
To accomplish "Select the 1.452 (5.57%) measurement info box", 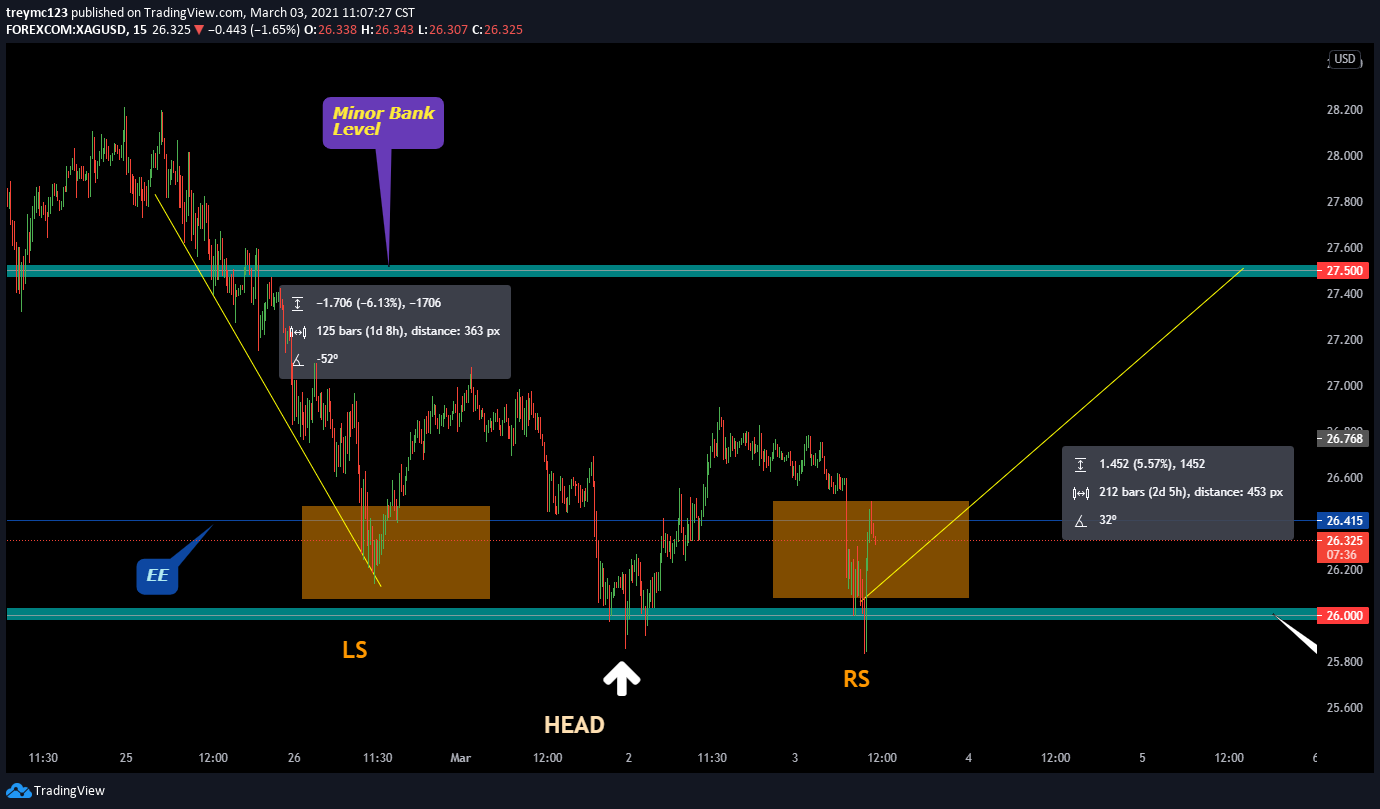I will click(1177, 493).
